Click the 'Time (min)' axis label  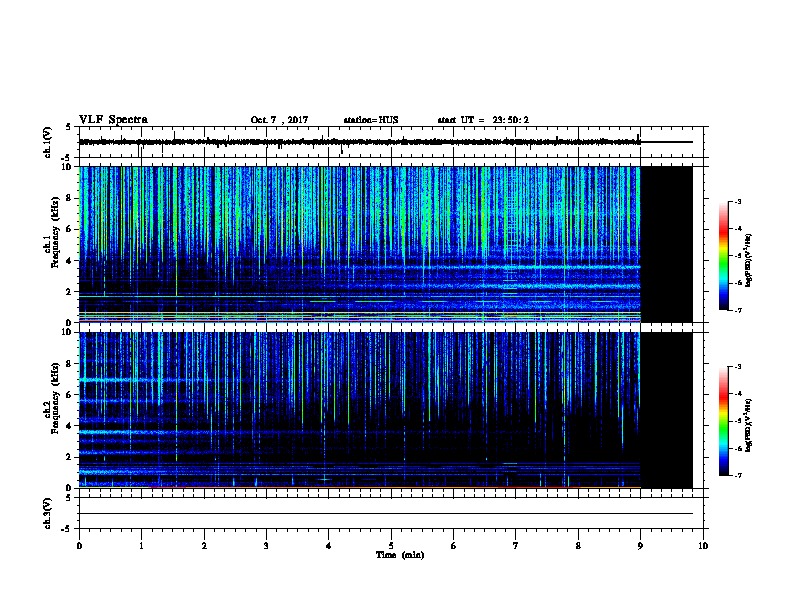(x=400, y=555)
